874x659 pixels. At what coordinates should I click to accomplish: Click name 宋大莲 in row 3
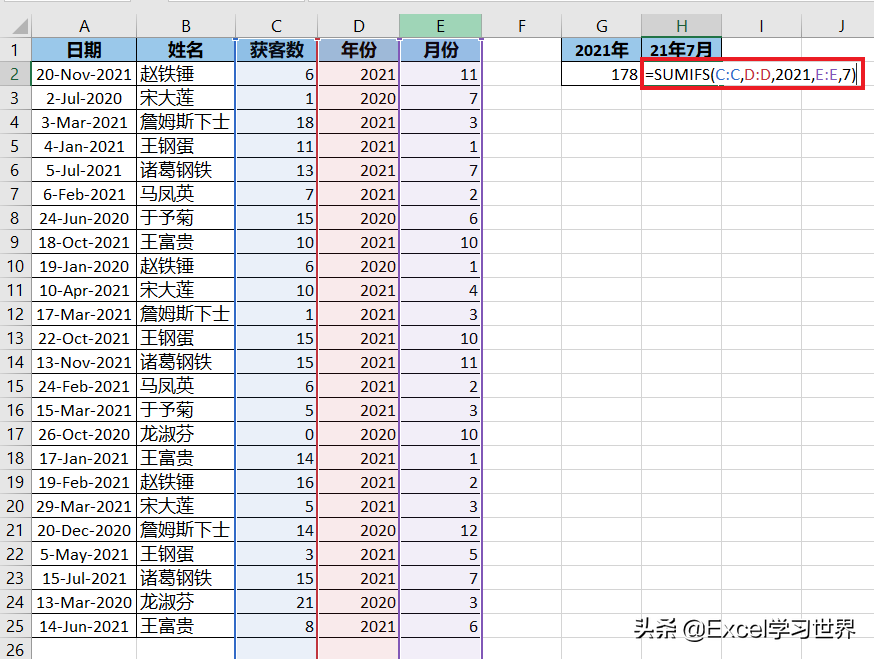(x=186, y=98)
